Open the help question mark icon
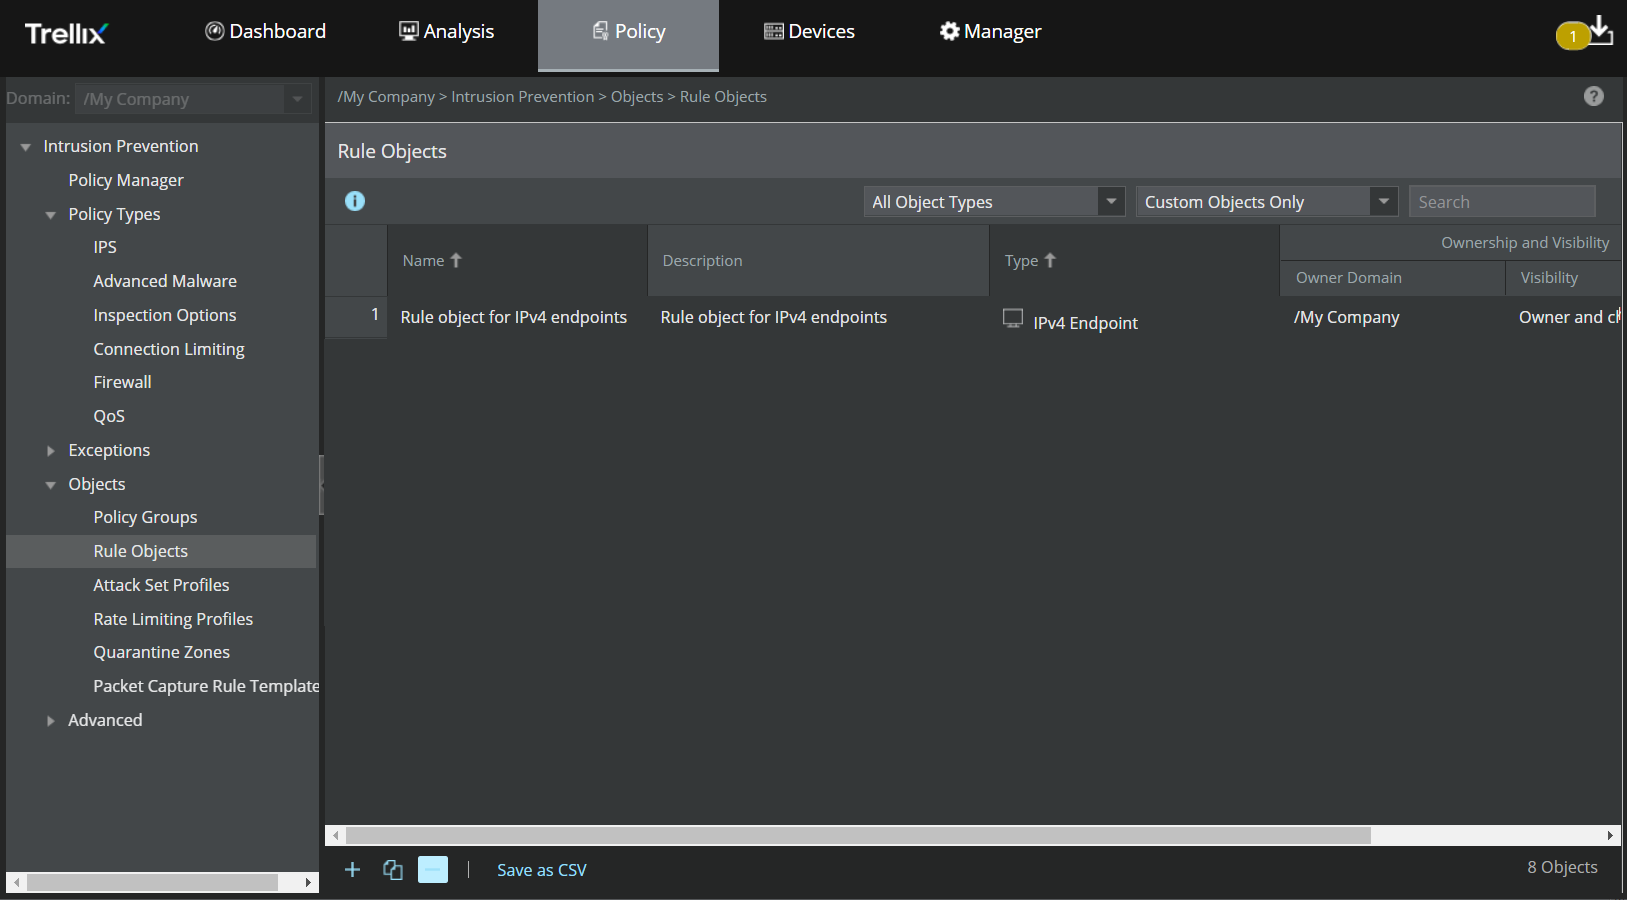 pyautogui.click(x=1594, y=96)
